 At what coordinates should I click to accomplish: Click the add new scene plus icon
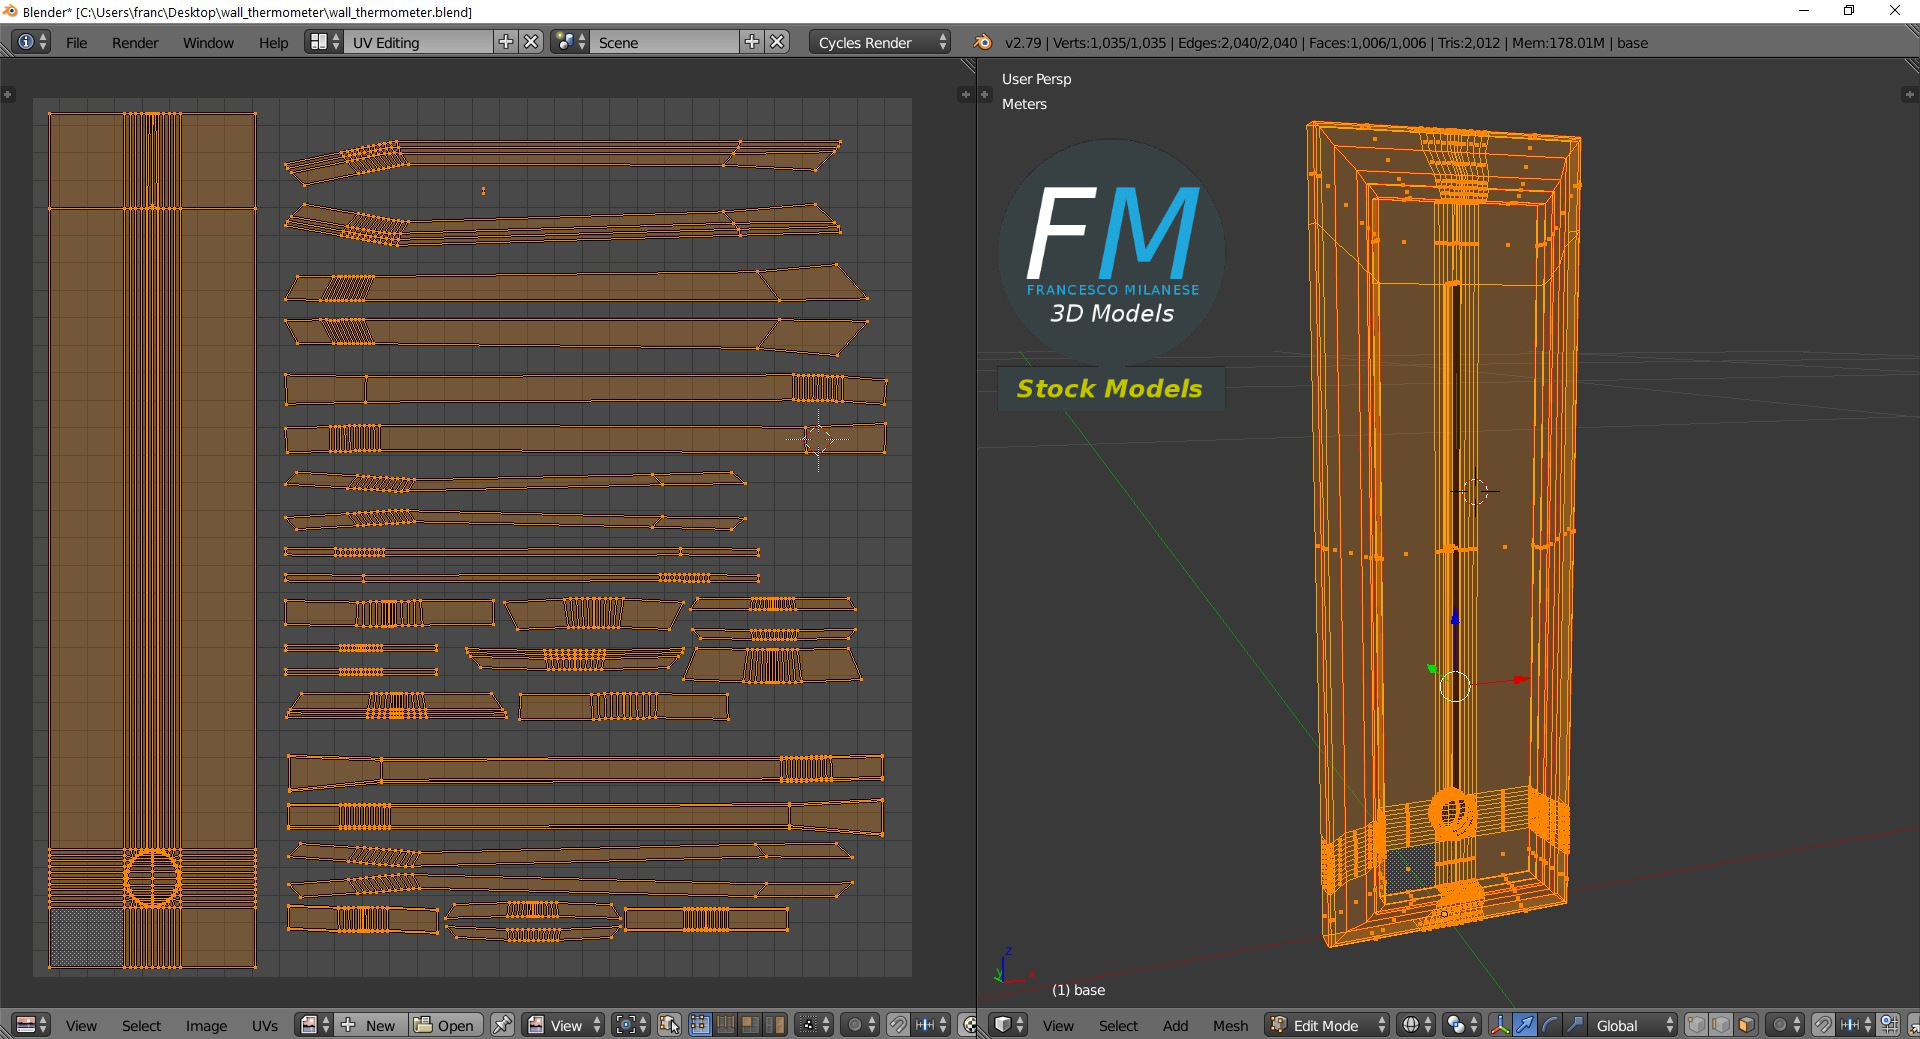(752, 42)
